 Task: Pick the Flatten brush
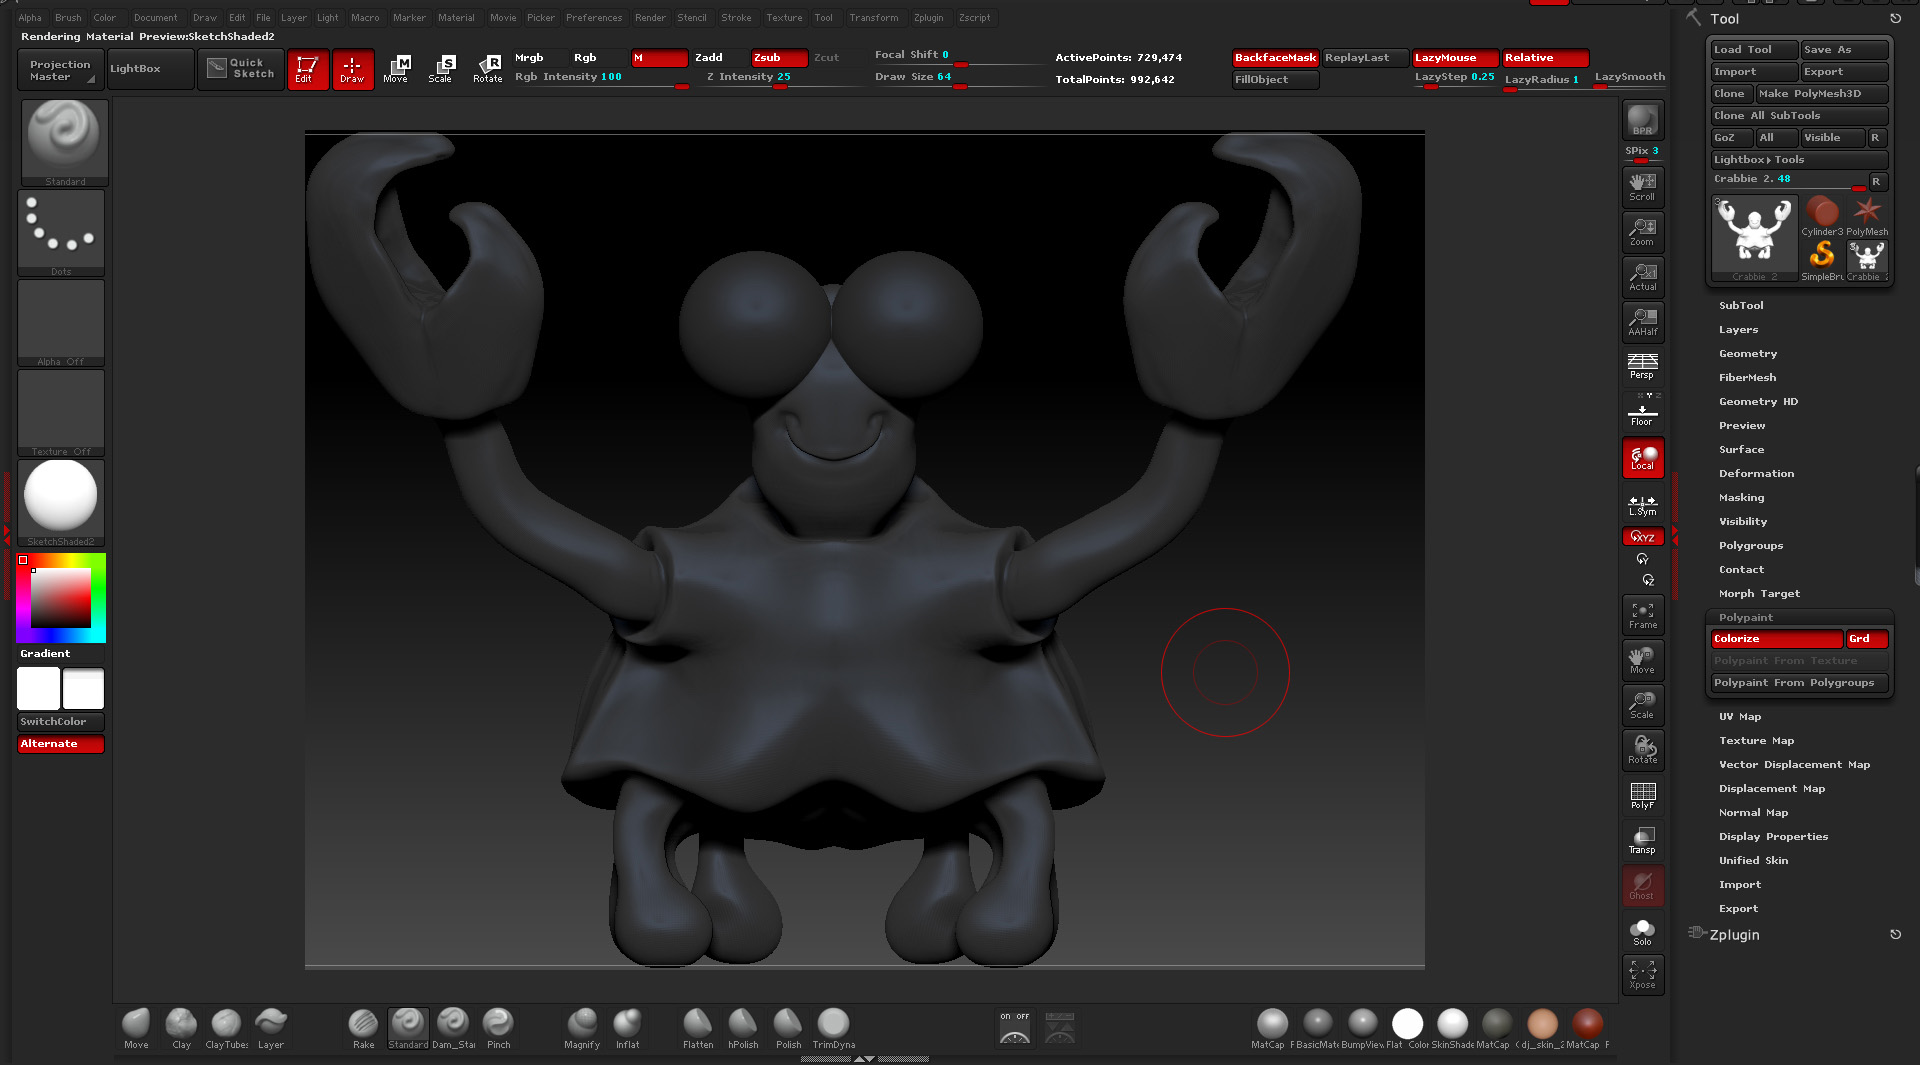pos(698,1028)
